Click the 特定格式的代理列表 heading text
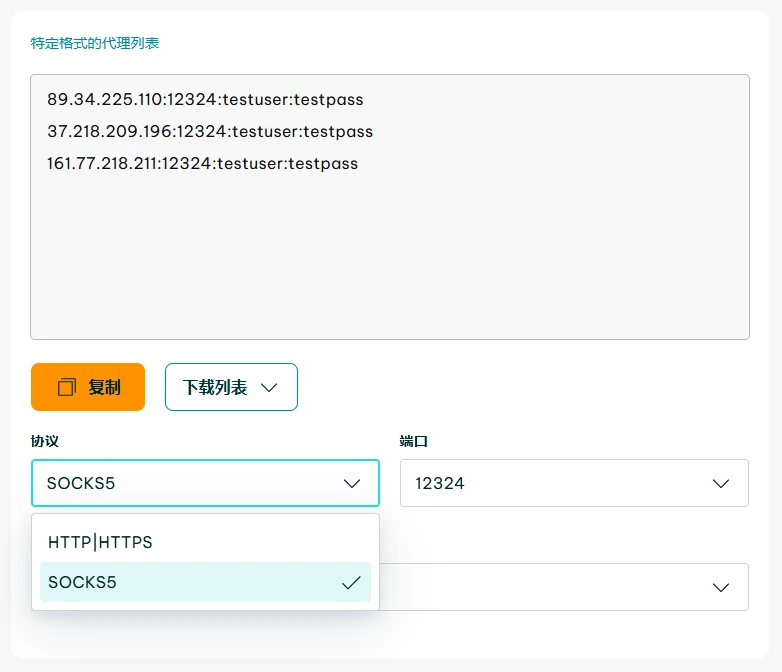Viewport: 782px width, 672px height. click(95, 43)
